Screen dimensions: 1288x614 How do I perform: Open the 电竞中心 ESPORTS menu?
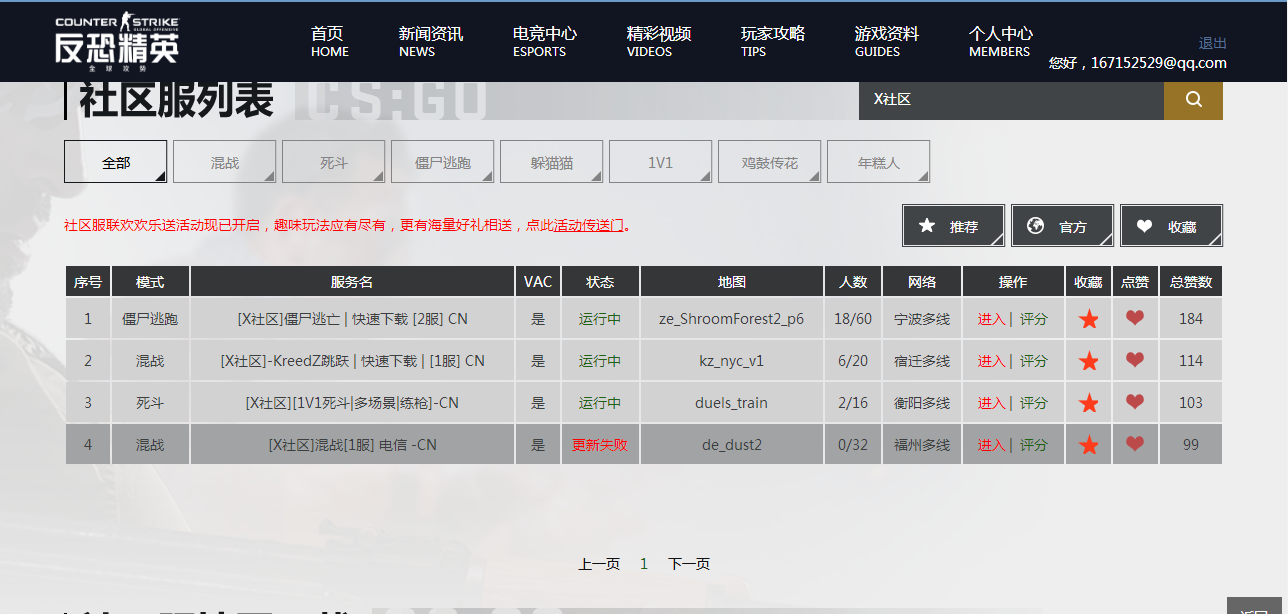(x=544, y=41)
